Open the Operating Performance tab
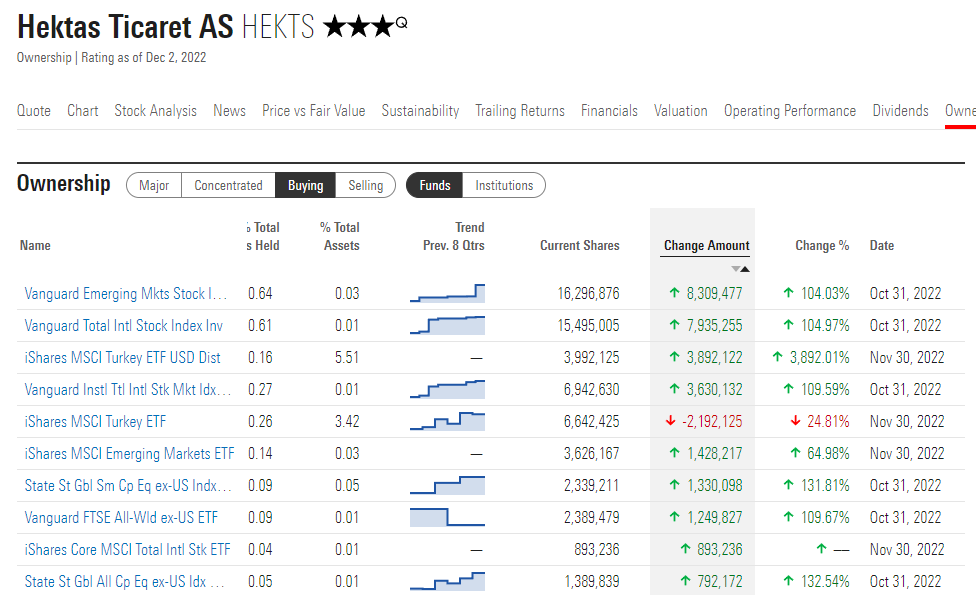The width and height of the screenshot is (976, 595). click(x=790, y=111)
